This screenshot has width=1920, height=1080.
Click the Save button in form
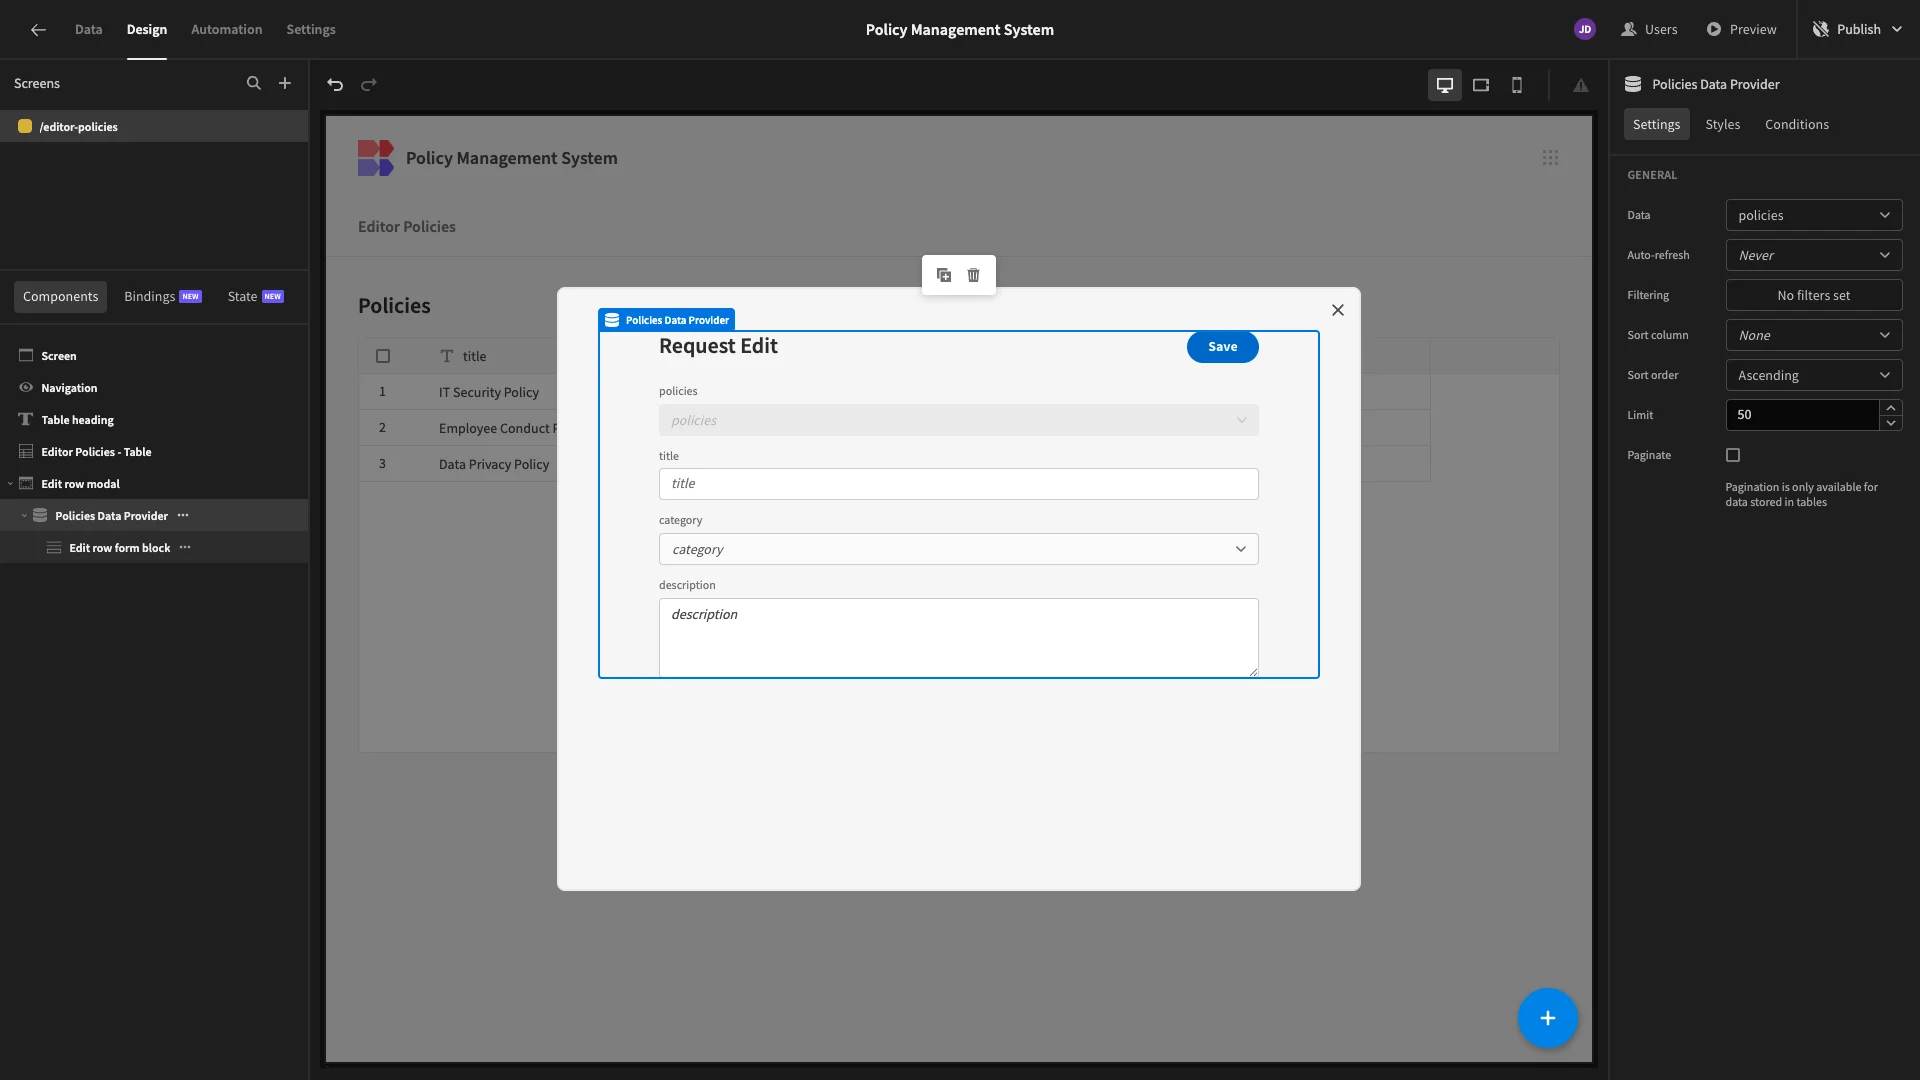(x=1222, y=347)
